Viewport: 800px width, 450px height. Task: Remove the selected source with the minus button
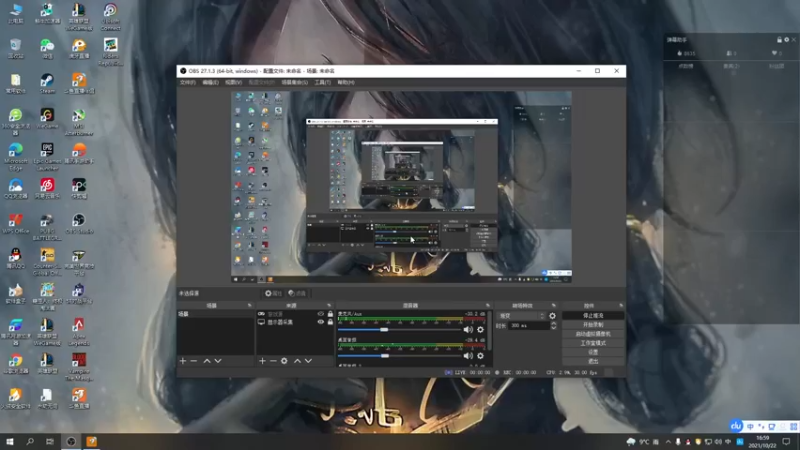273,361
